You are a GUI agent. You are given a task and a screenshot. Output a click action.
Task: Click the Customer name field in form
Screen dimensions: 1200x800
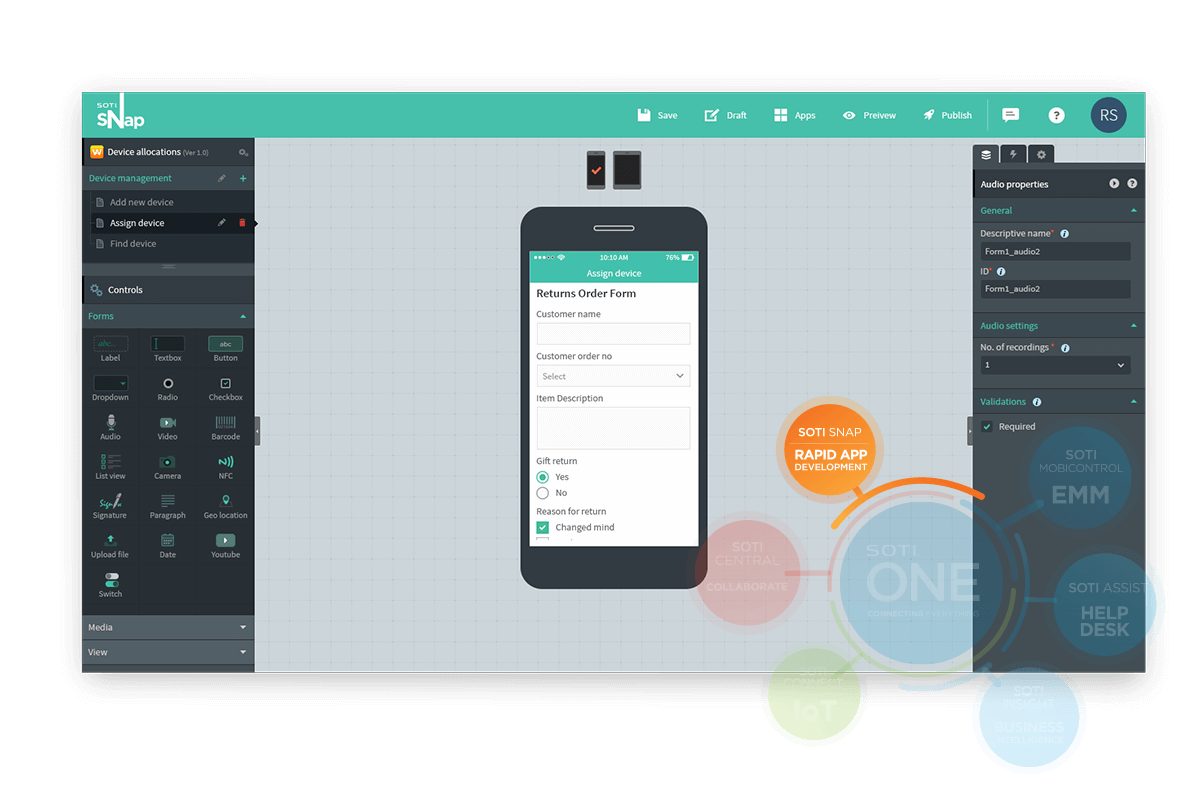[x=613, y=334]
